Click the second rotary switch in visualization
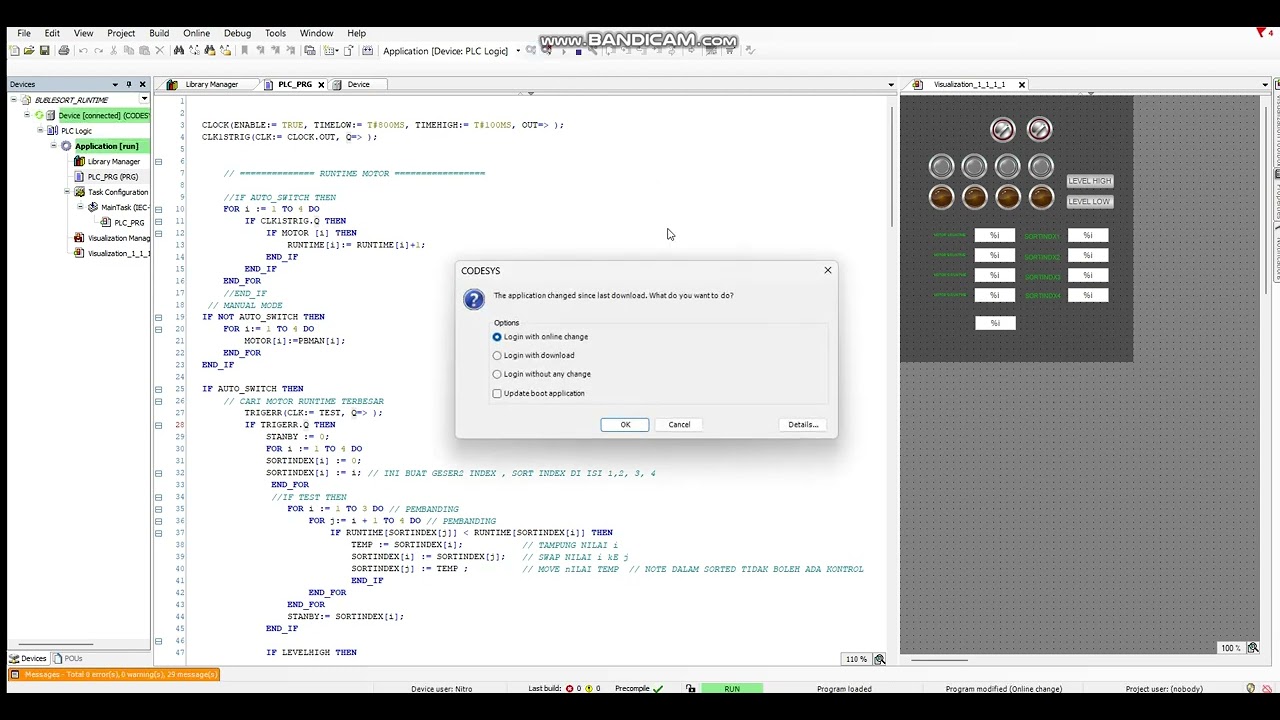Screen dimensions: 1280x720 click(x=1039, y=129)
